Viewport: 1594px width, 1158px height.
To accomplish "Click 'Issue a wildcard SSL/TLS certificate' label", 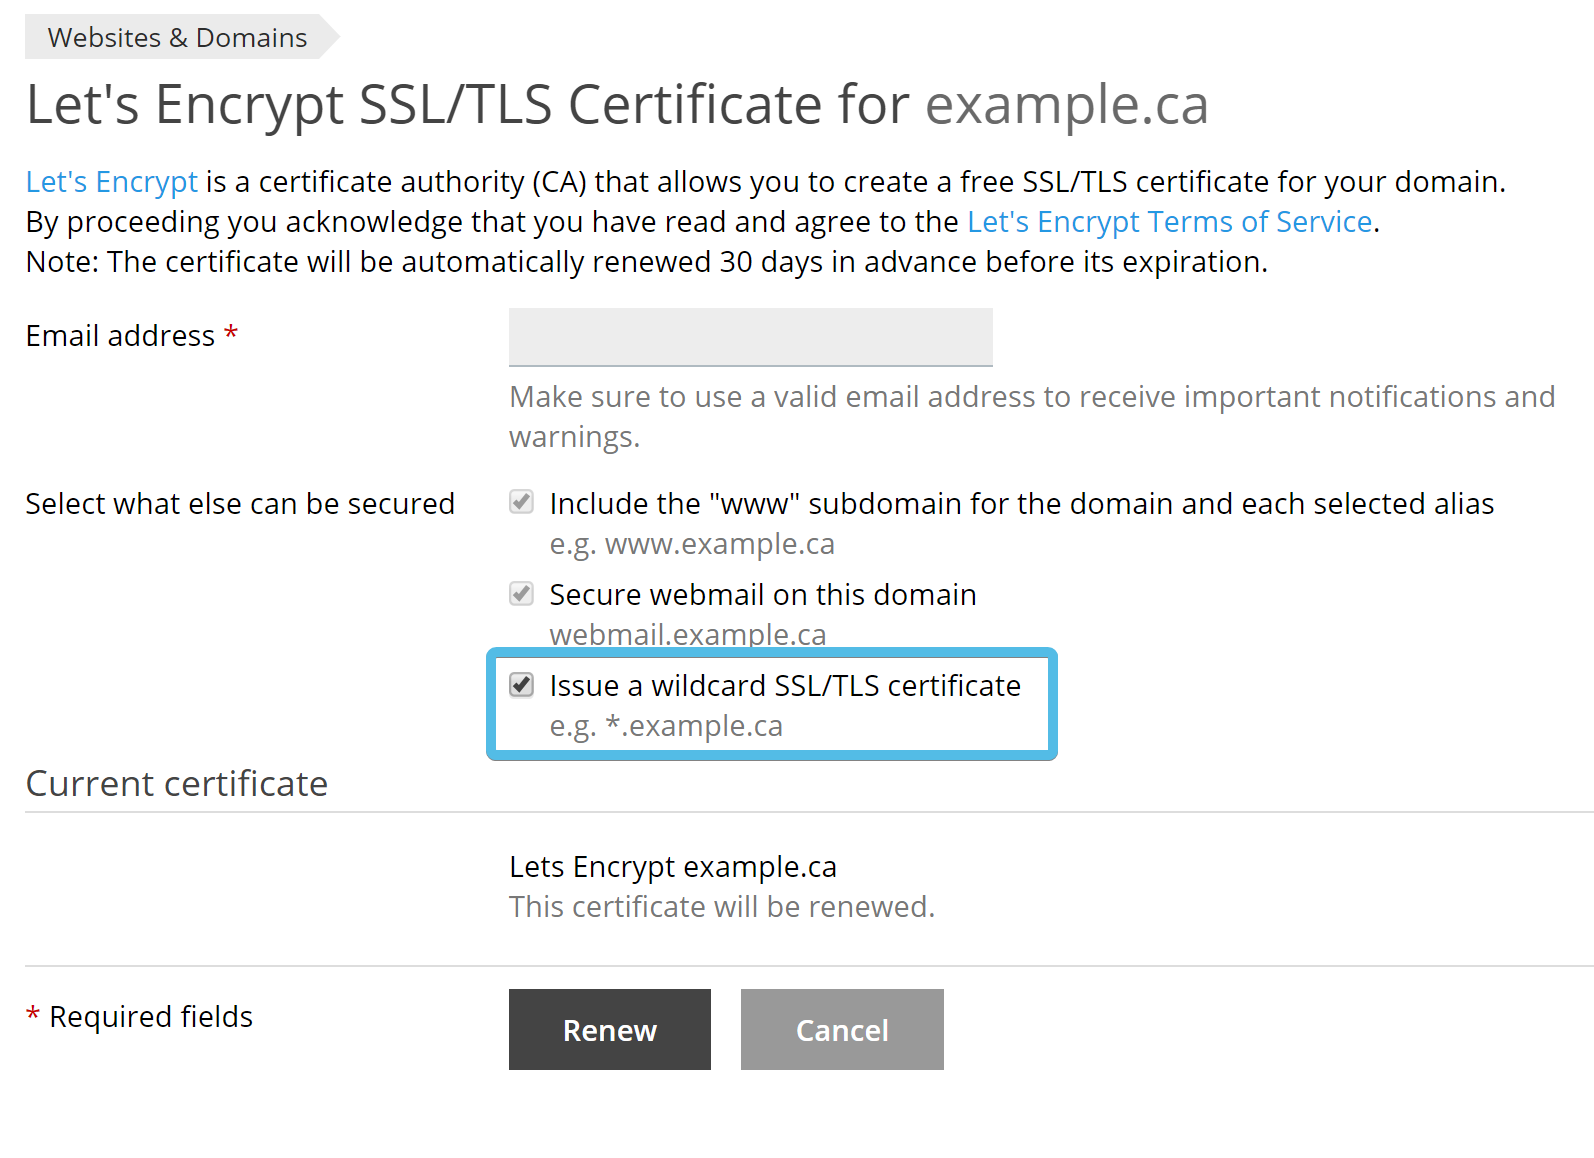I will point(785,686).
